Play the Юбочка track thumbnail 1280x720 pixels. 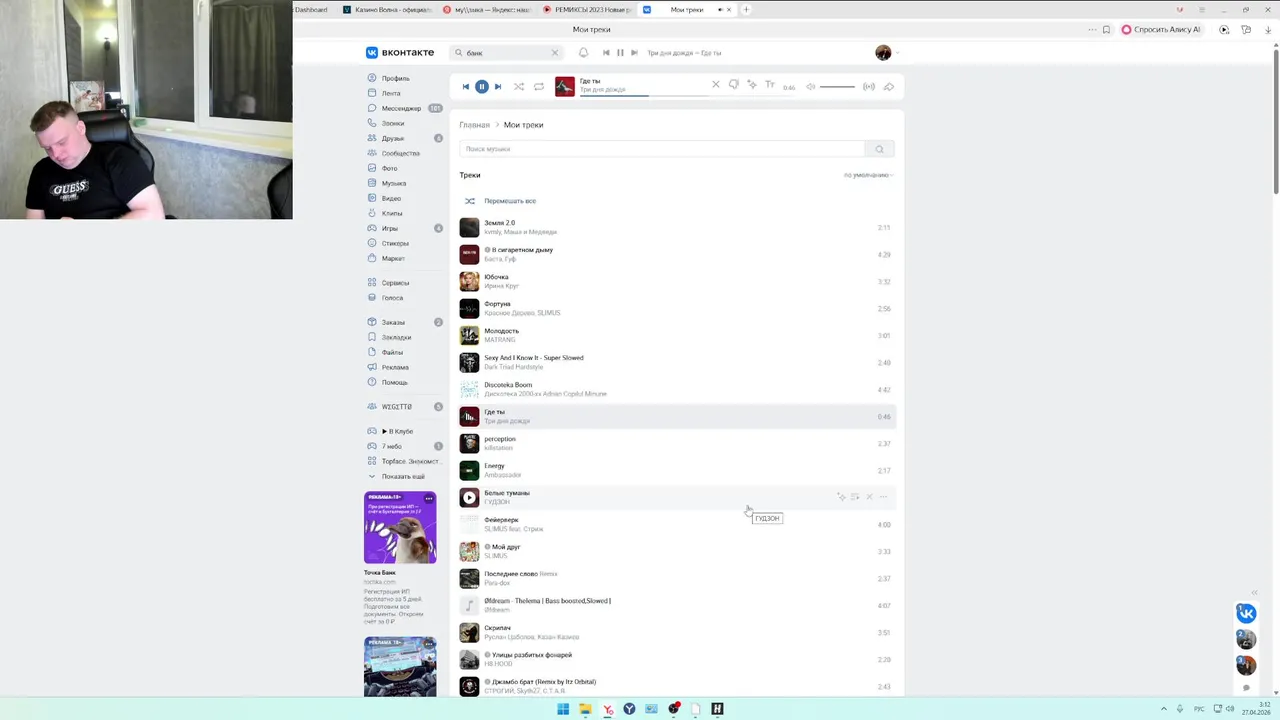[x=469, y=281]
